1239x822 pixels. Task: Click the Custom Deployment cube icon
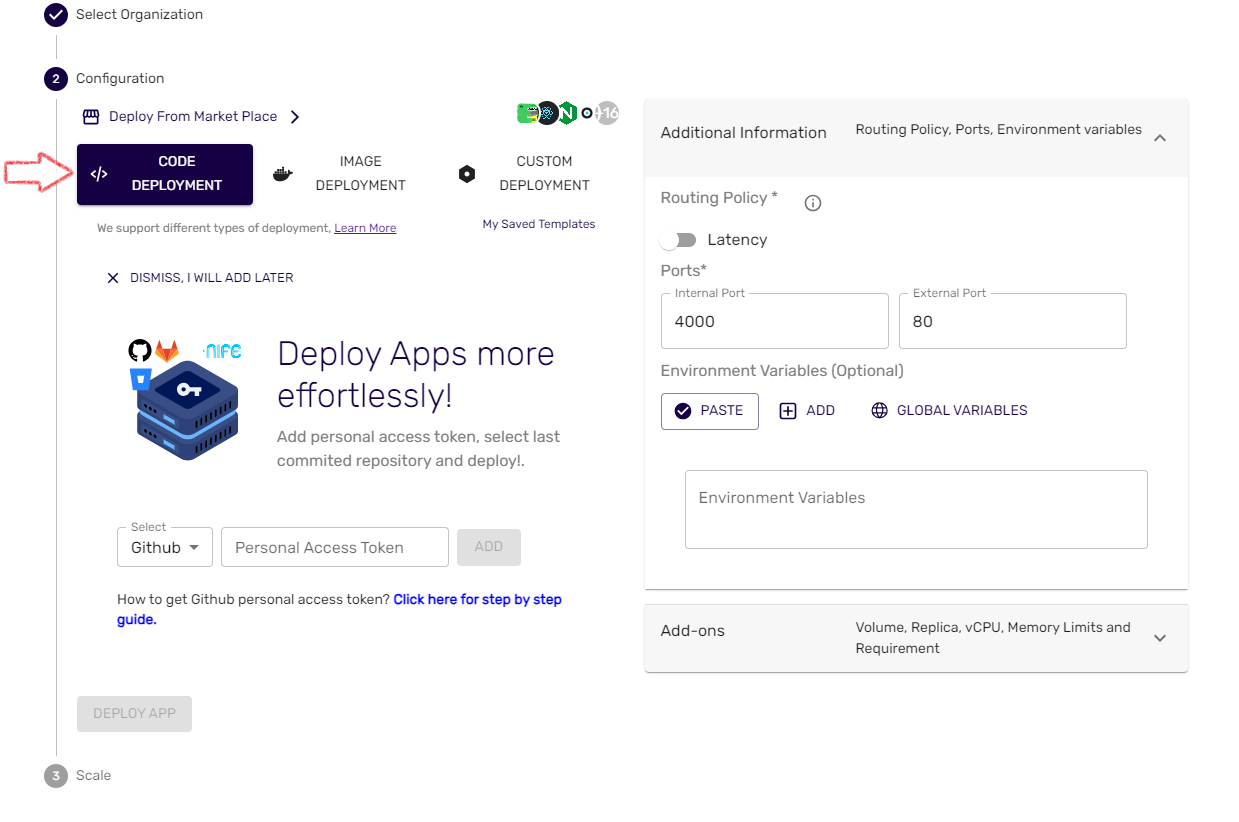tap(466, 173)
